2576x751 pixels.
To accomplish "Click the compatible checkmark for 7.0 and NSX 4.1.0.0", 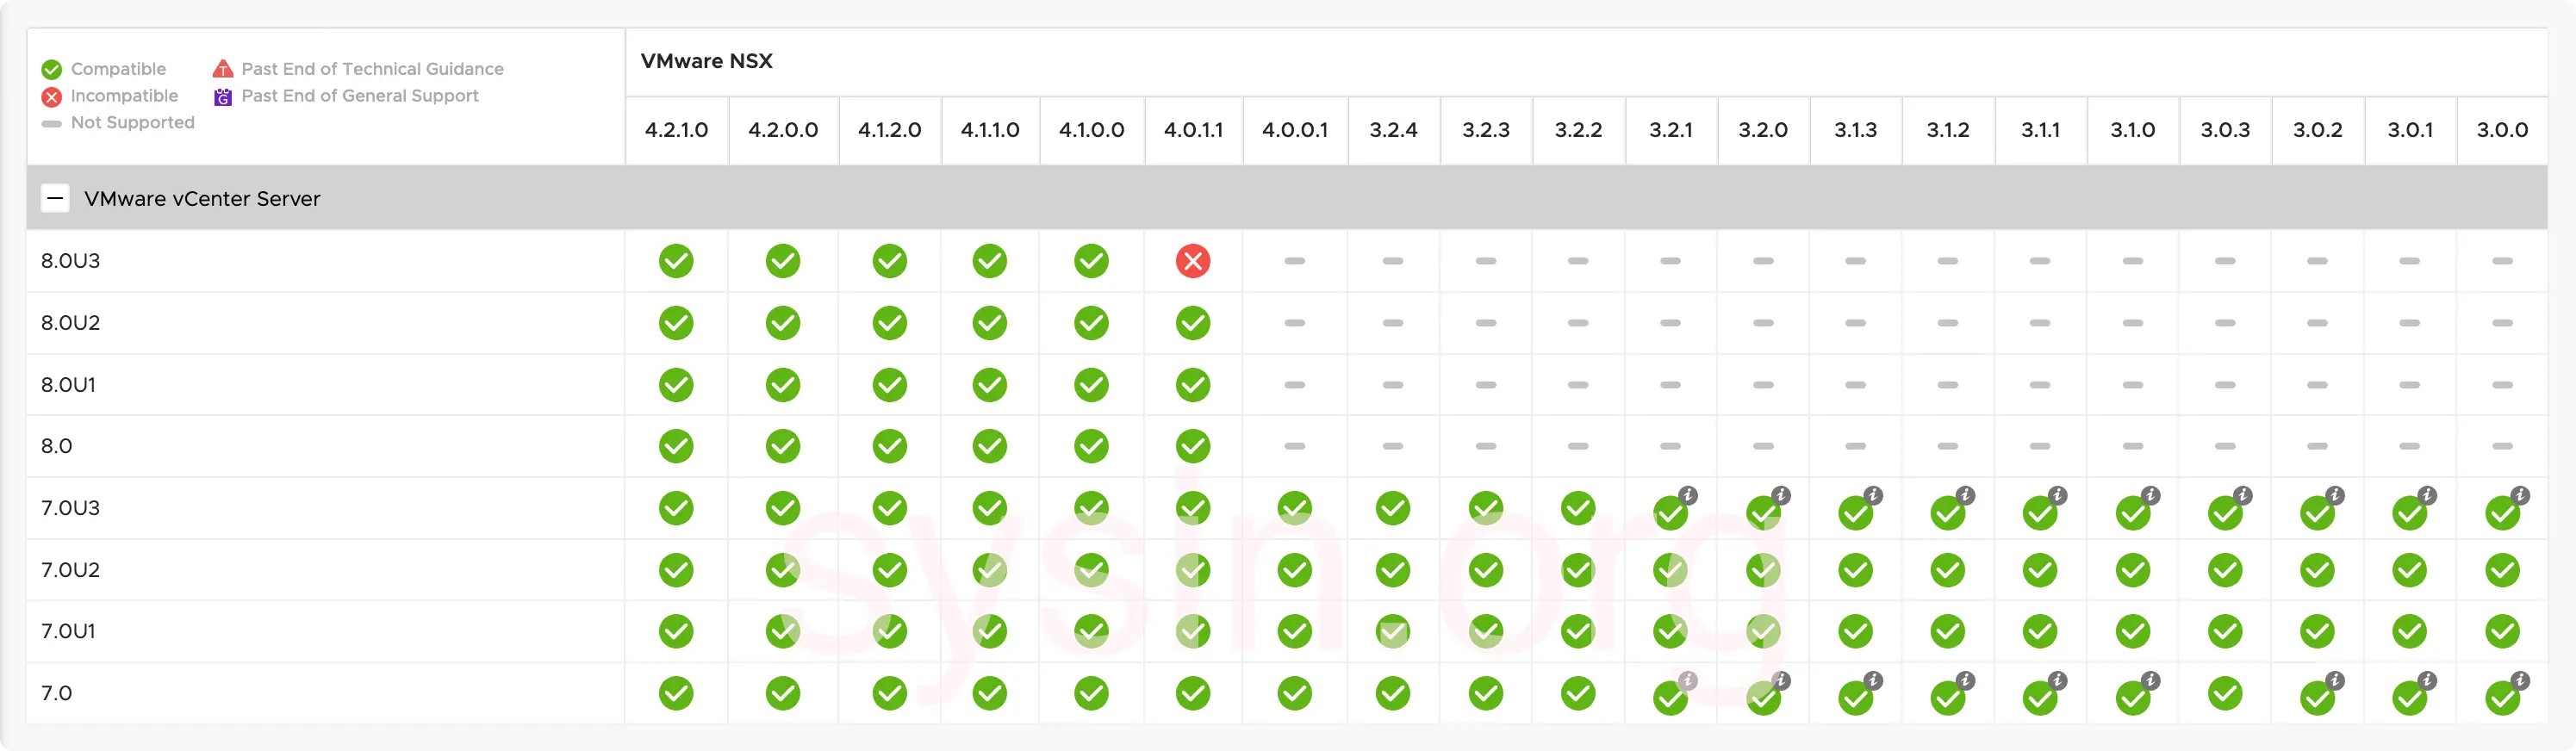I will click(1091, 693).
